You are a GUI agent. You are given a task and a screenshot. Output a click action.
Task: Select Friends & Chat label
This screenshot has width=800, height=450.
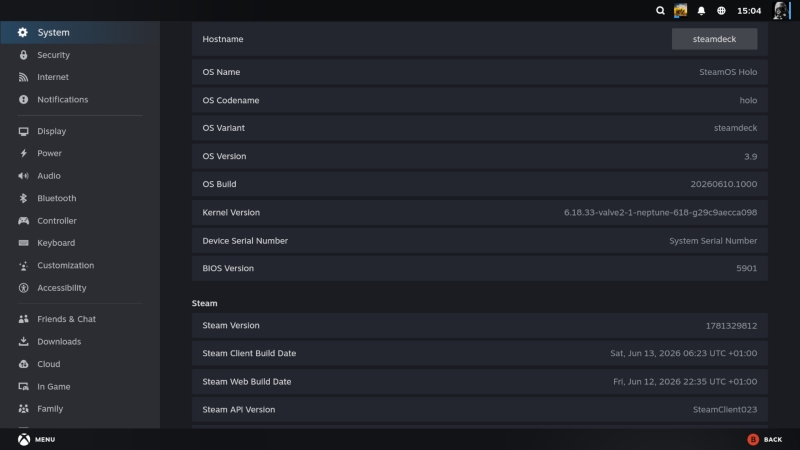point(66,319)
